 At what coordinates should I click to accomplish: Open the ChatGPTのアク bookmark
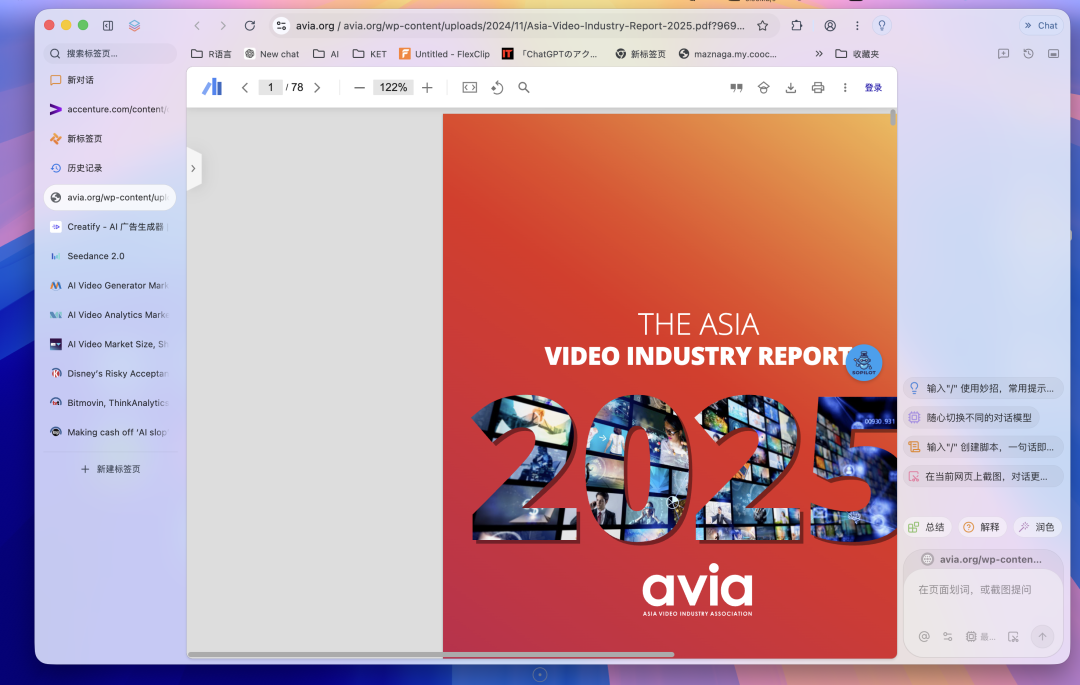click(550, 54)
